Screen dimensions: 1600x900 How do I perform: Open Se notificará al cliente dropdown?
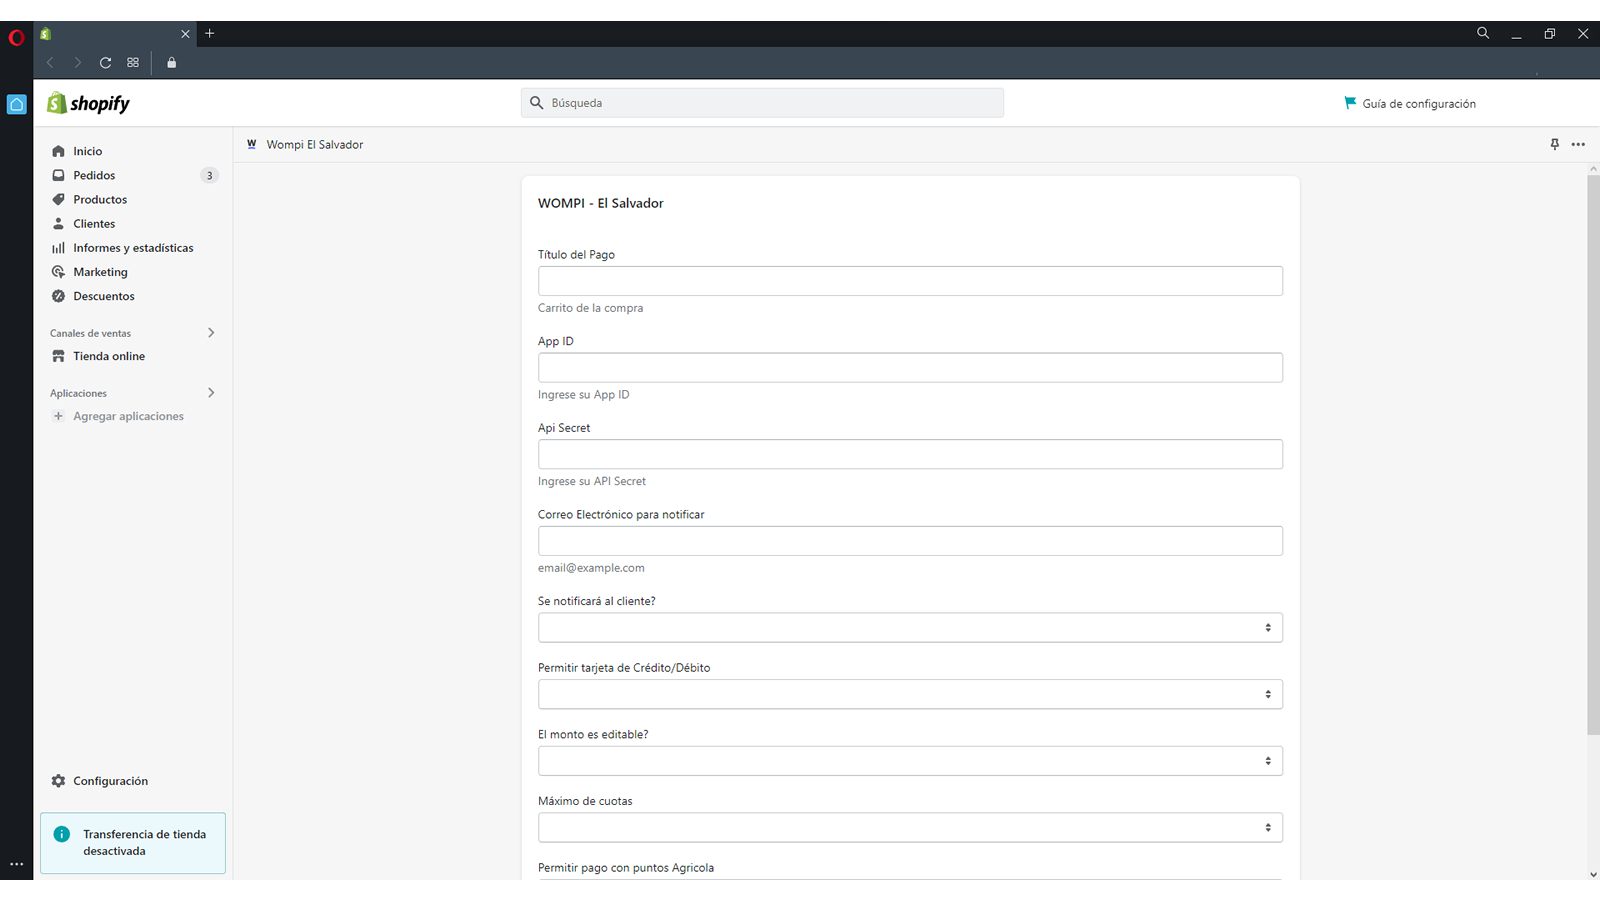(910, 628)
